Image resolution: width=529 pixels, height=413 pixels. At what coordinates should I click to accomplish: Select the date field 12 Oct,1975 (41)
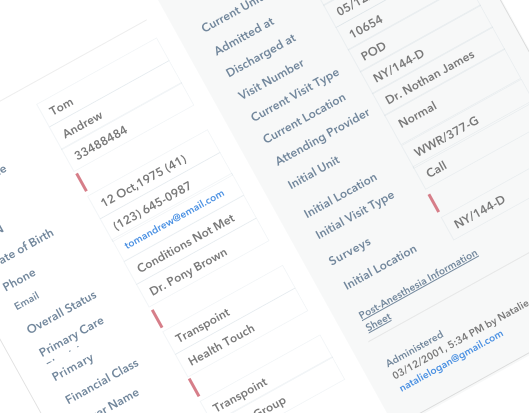pyautogui.click(x=154, y=174)
